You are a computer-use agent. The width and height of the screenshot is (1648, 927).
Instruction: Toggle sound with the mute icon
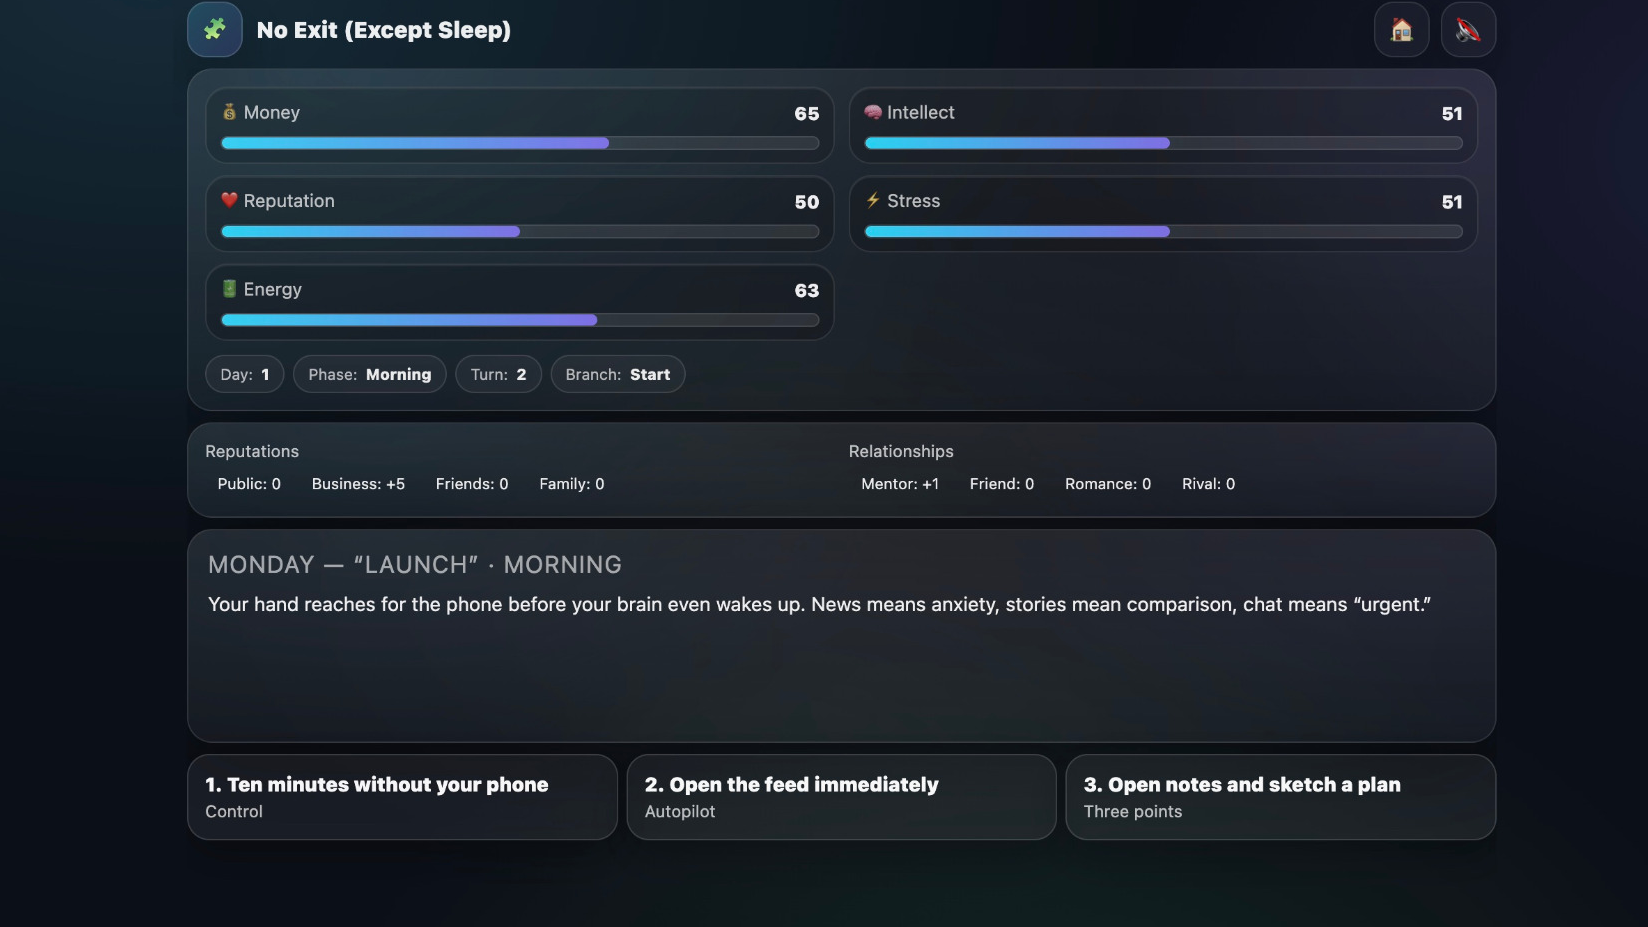[1467, 30]
